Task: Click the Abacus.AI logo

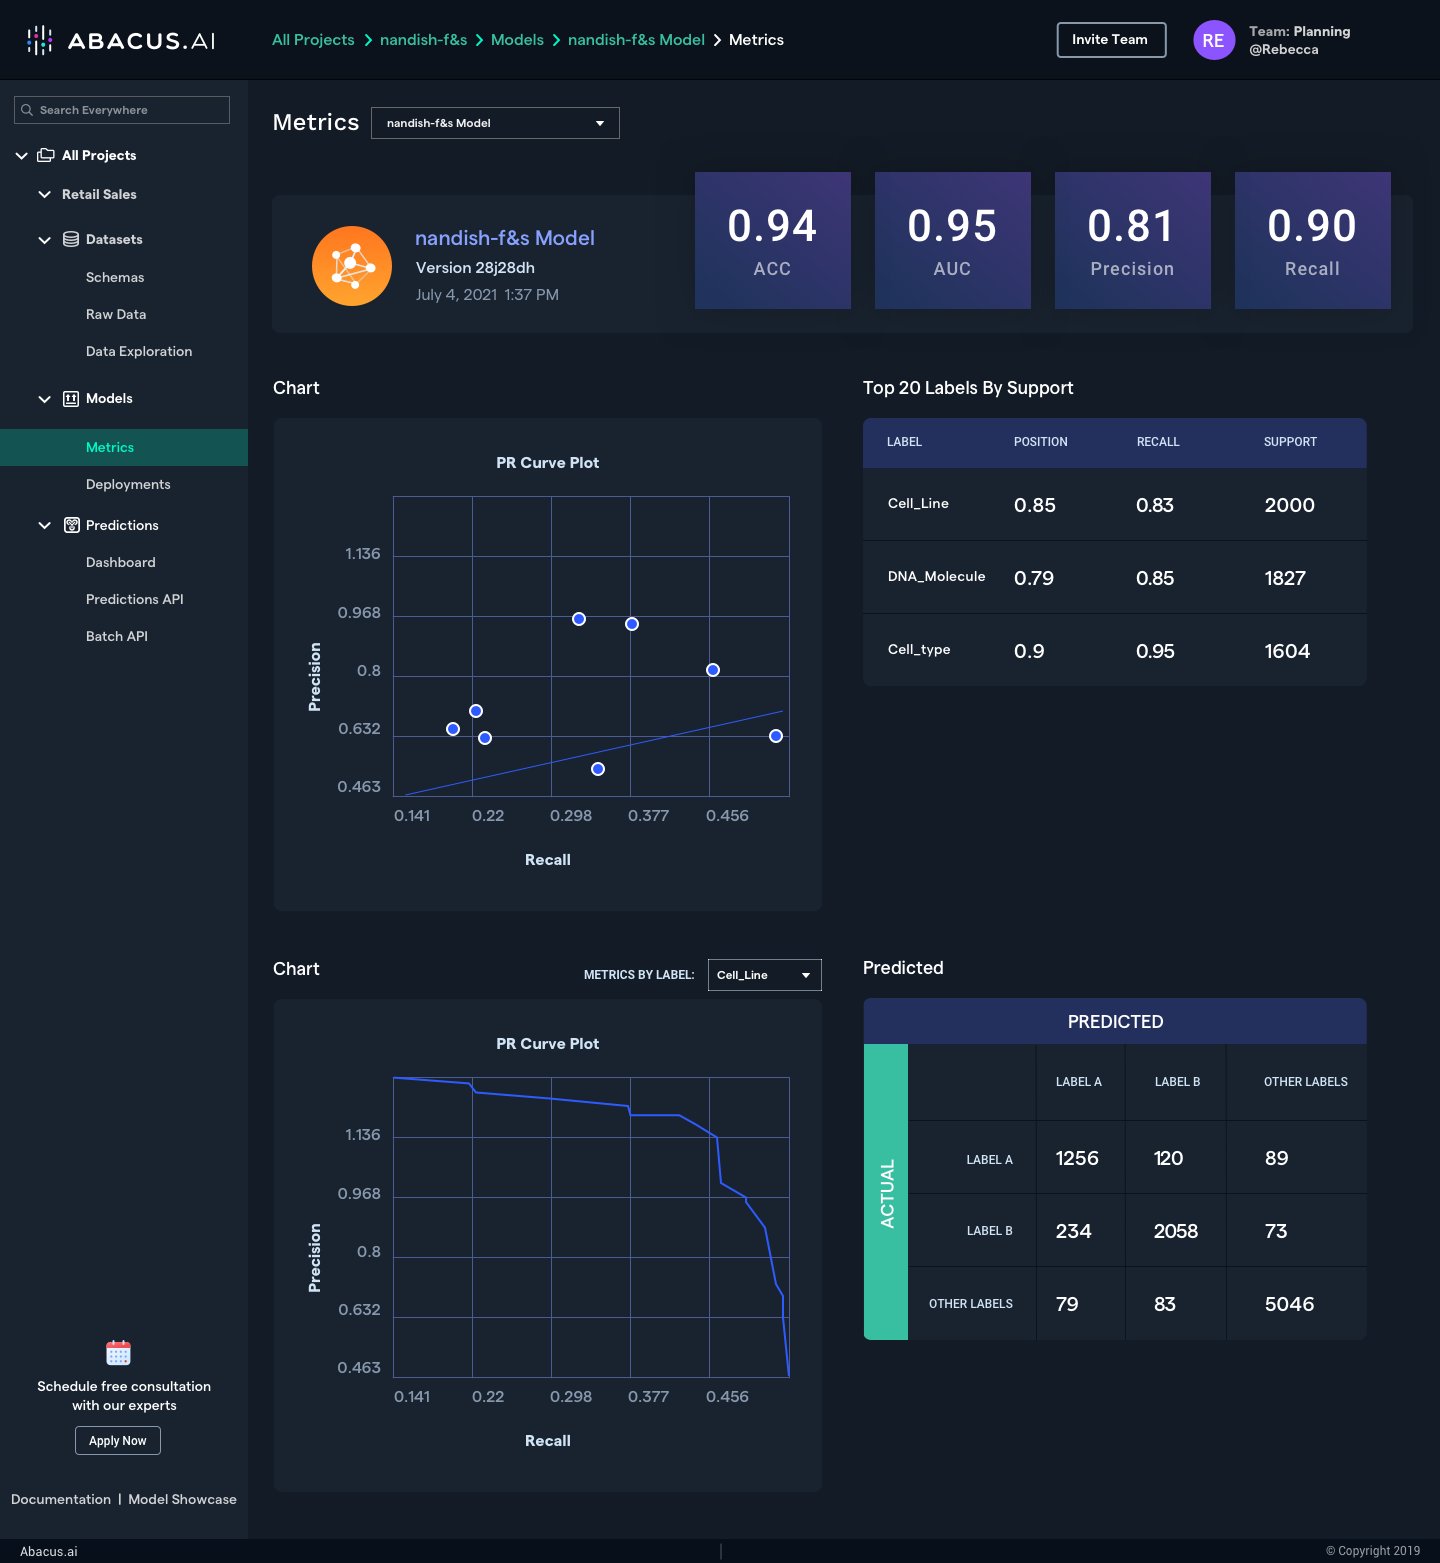Action: (x=120, y=40)
